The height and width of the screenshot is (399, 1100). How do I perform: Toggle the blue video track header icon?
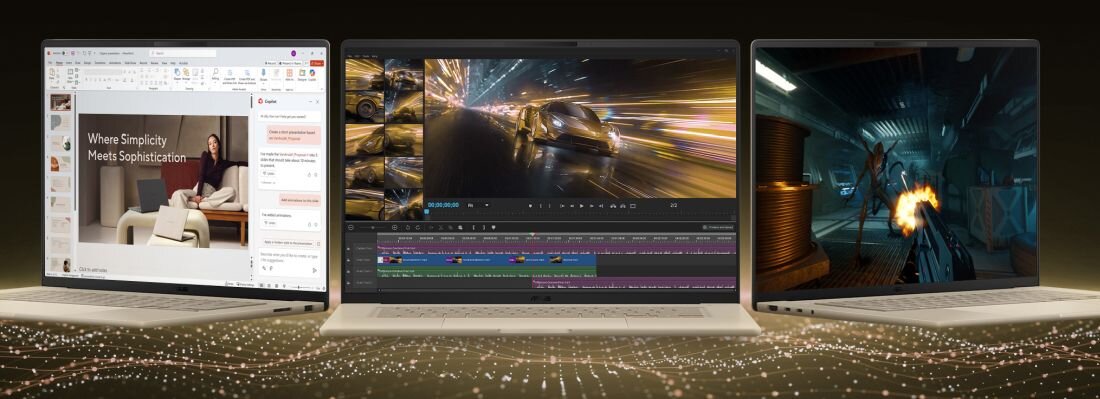tap(349, 260)
